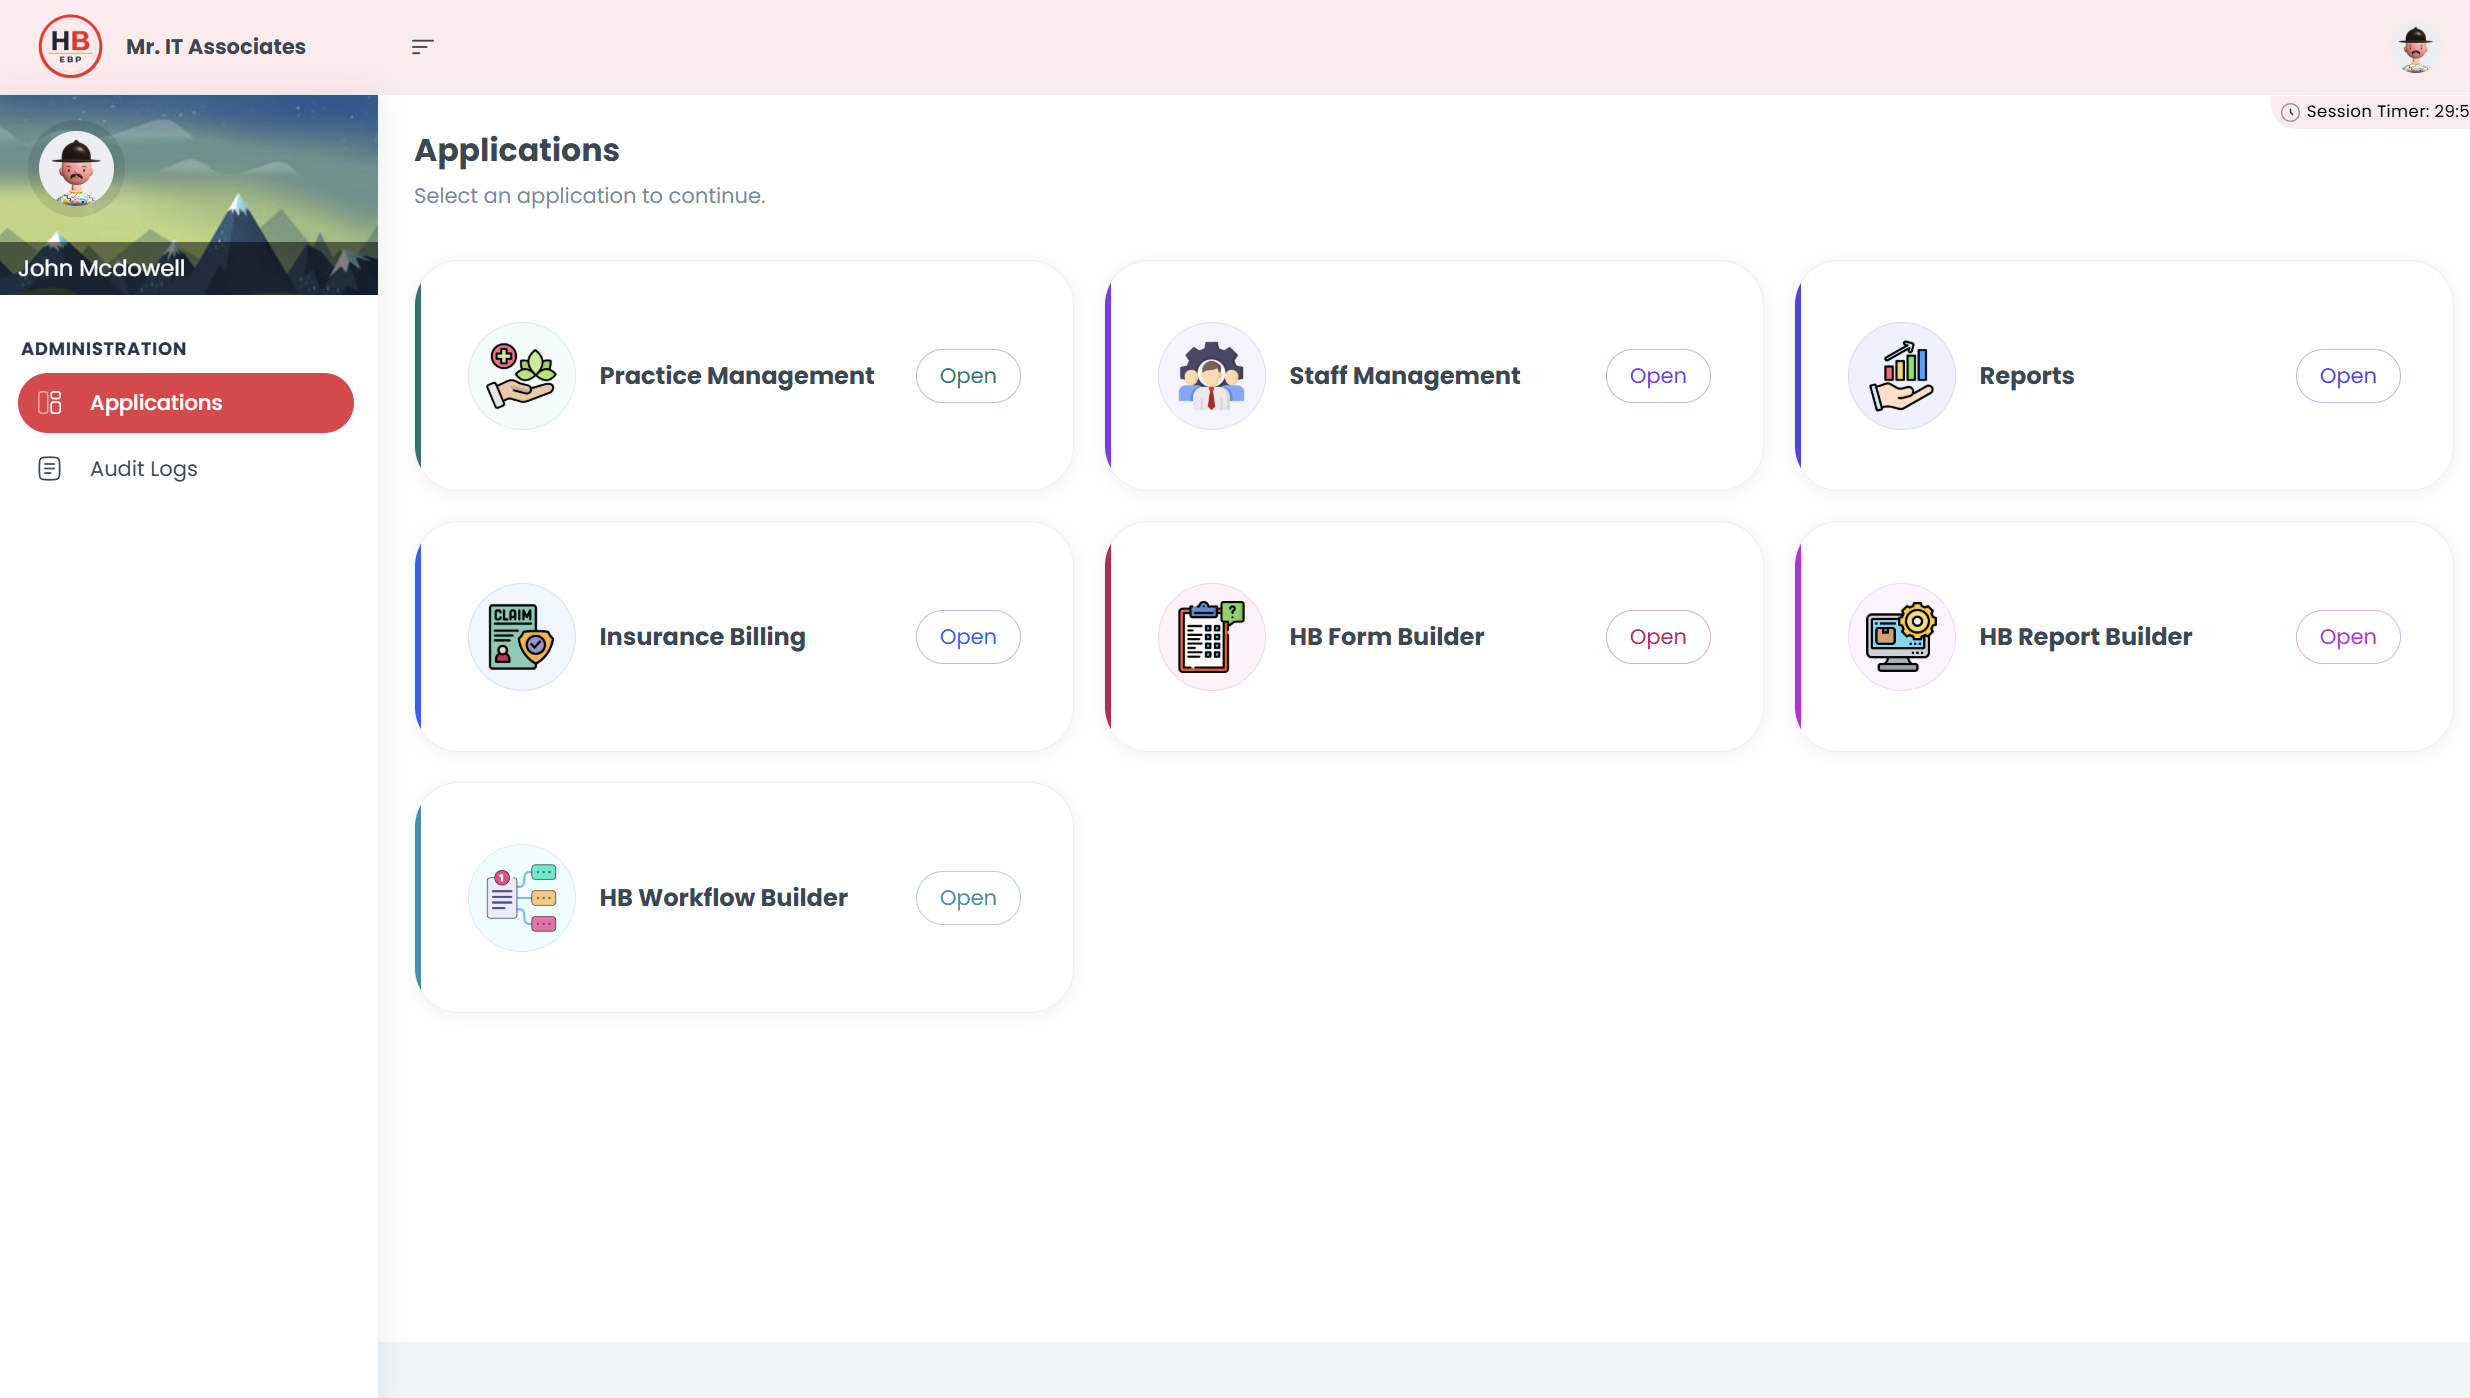The height and width of the screenshot is (1398, 2470).
Task: Click the Applications grid icon in the sidebar
Action: click(50, 403)
